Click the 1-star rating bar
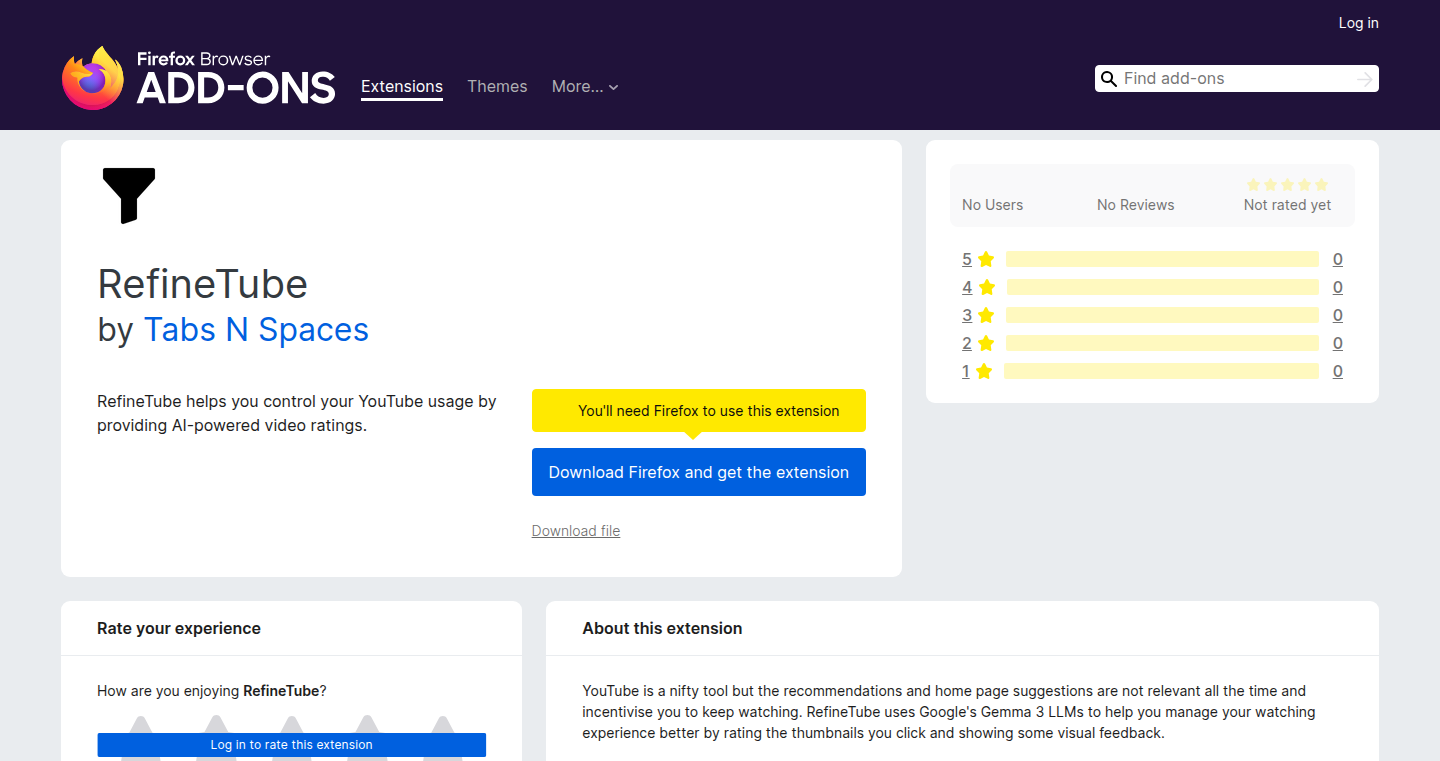Screen dimensions: 1440x761 click(1161, 371)
